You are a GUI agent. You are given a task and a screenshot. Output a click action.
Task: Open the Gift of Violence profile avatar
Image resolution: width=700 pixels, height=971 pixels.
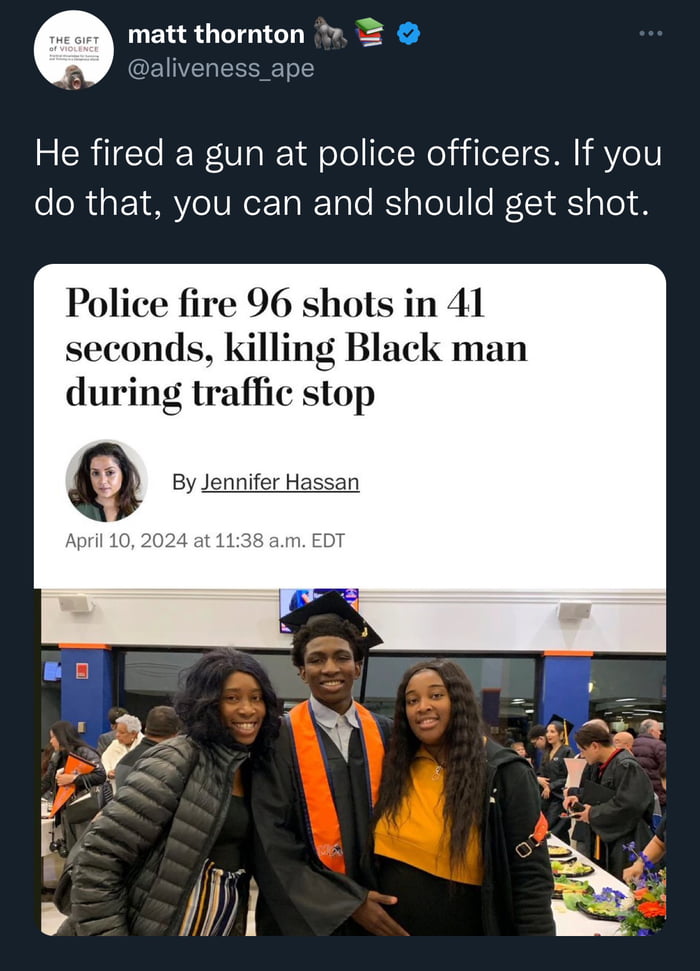click(x=74, y=50)
